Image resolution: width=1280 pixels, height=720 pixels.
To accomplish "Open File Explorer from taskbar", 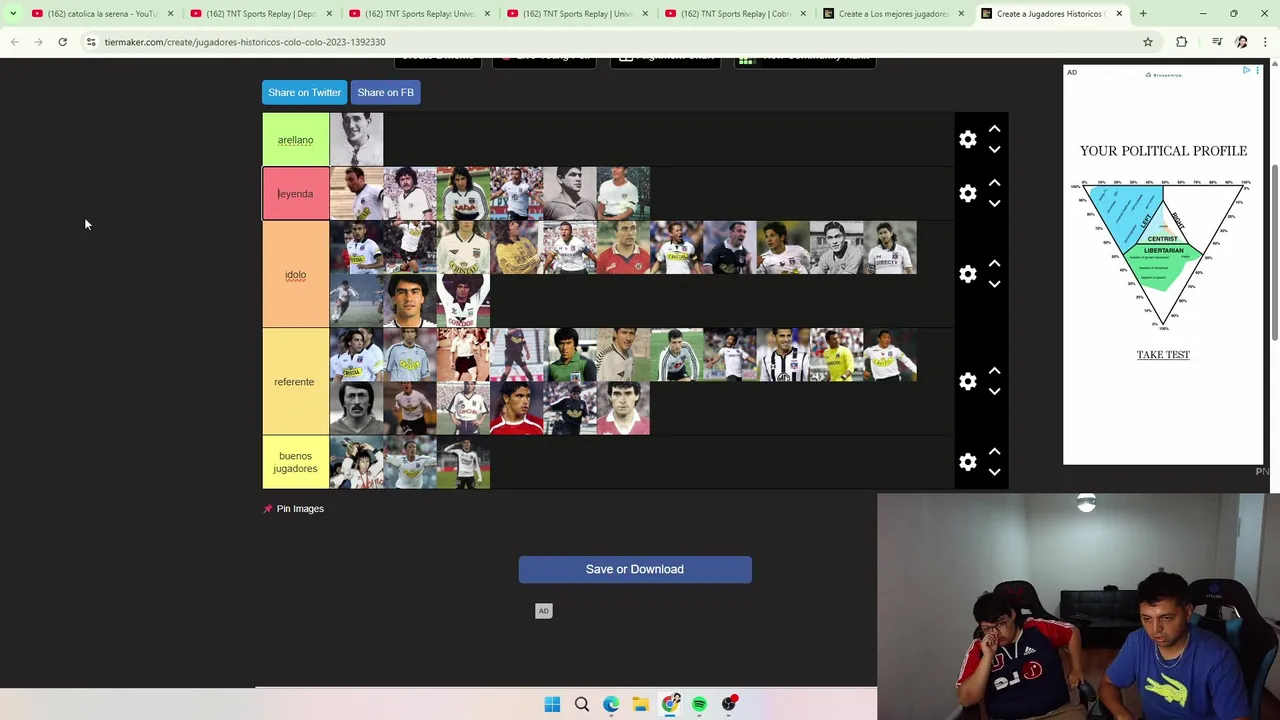I will tap(640, 705).
